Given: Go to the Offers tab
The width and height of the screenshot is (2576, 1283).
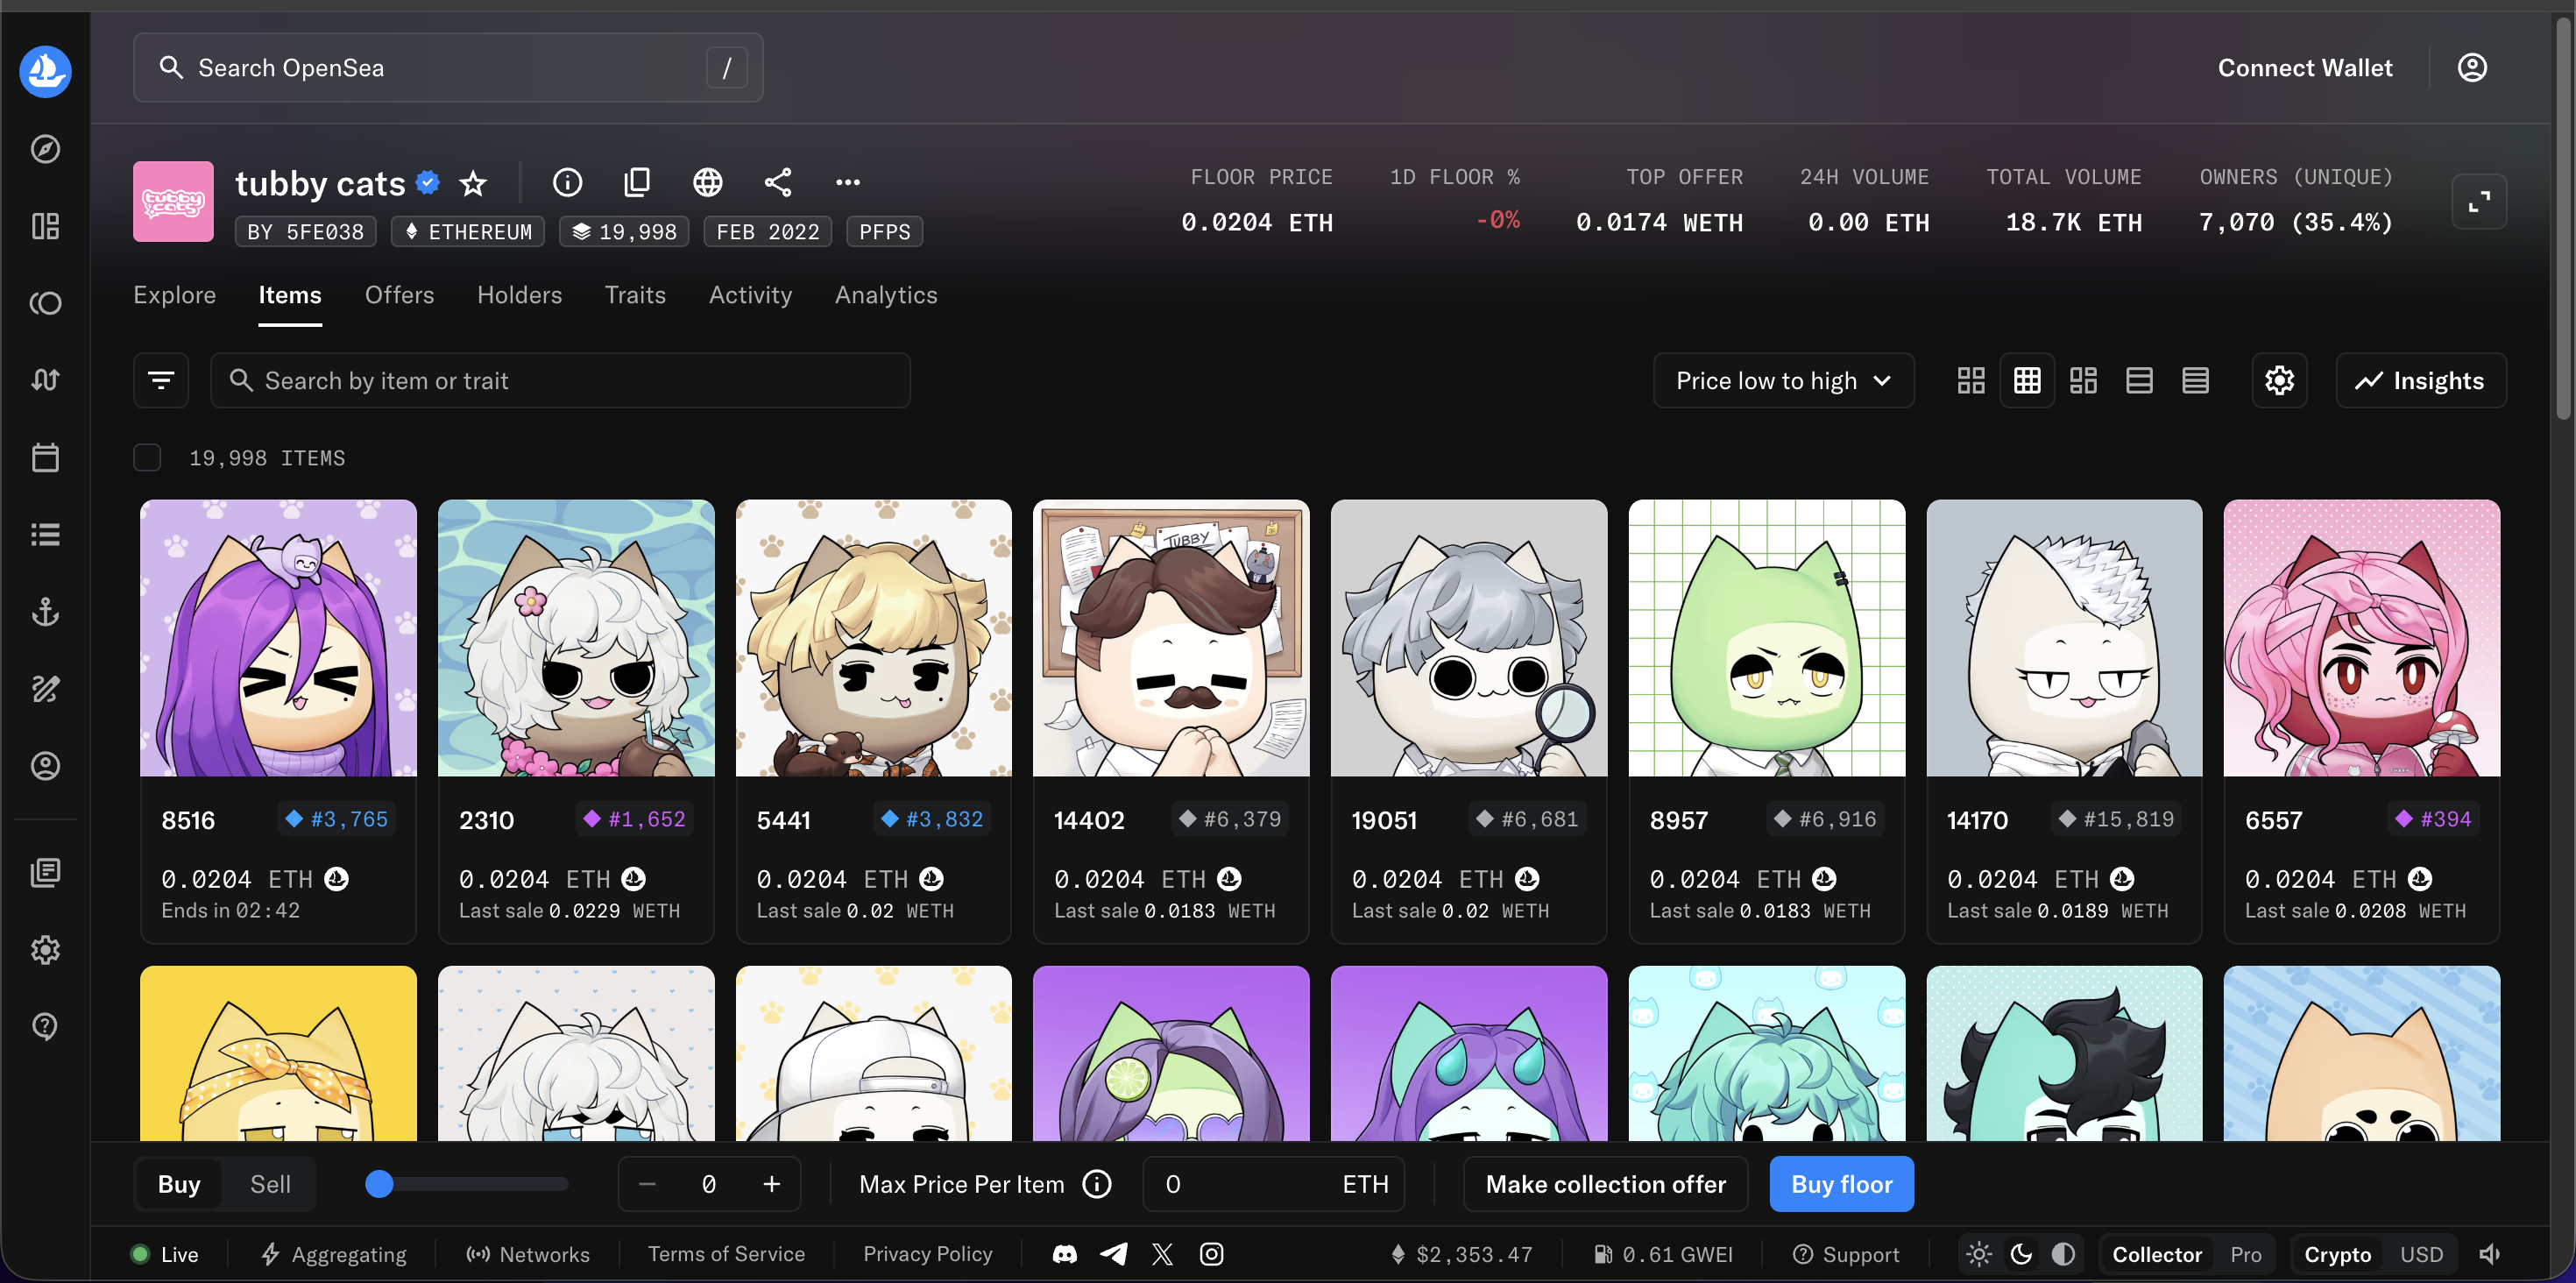Looking at the screenshot, I should point(399,295).
